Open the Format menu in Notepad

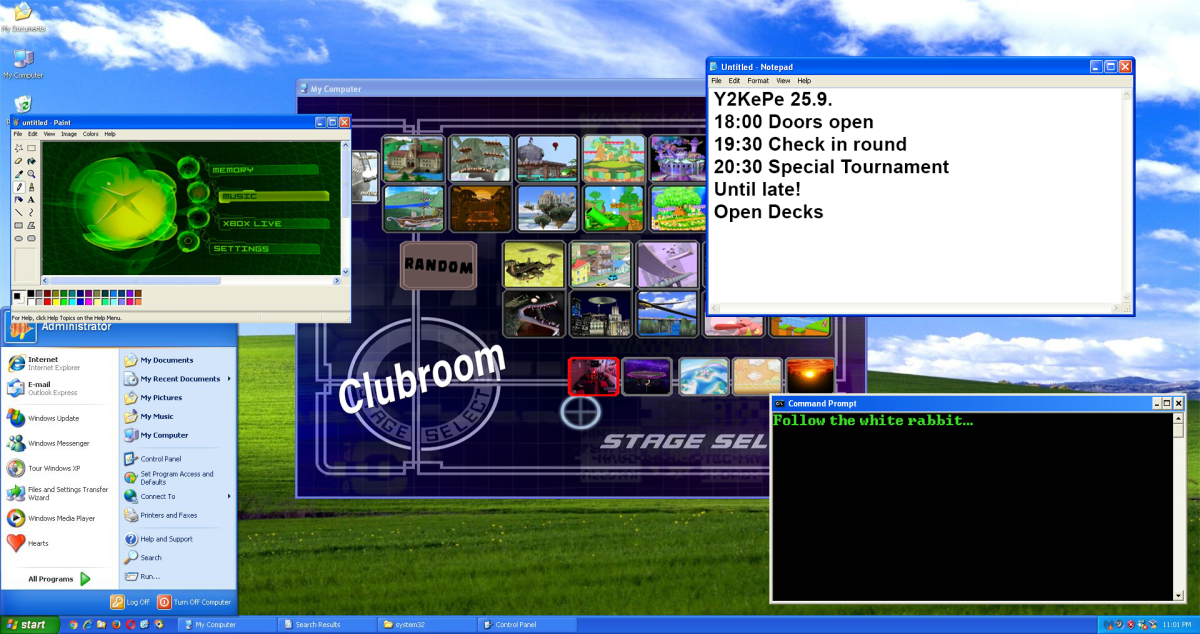pos(758,80)
